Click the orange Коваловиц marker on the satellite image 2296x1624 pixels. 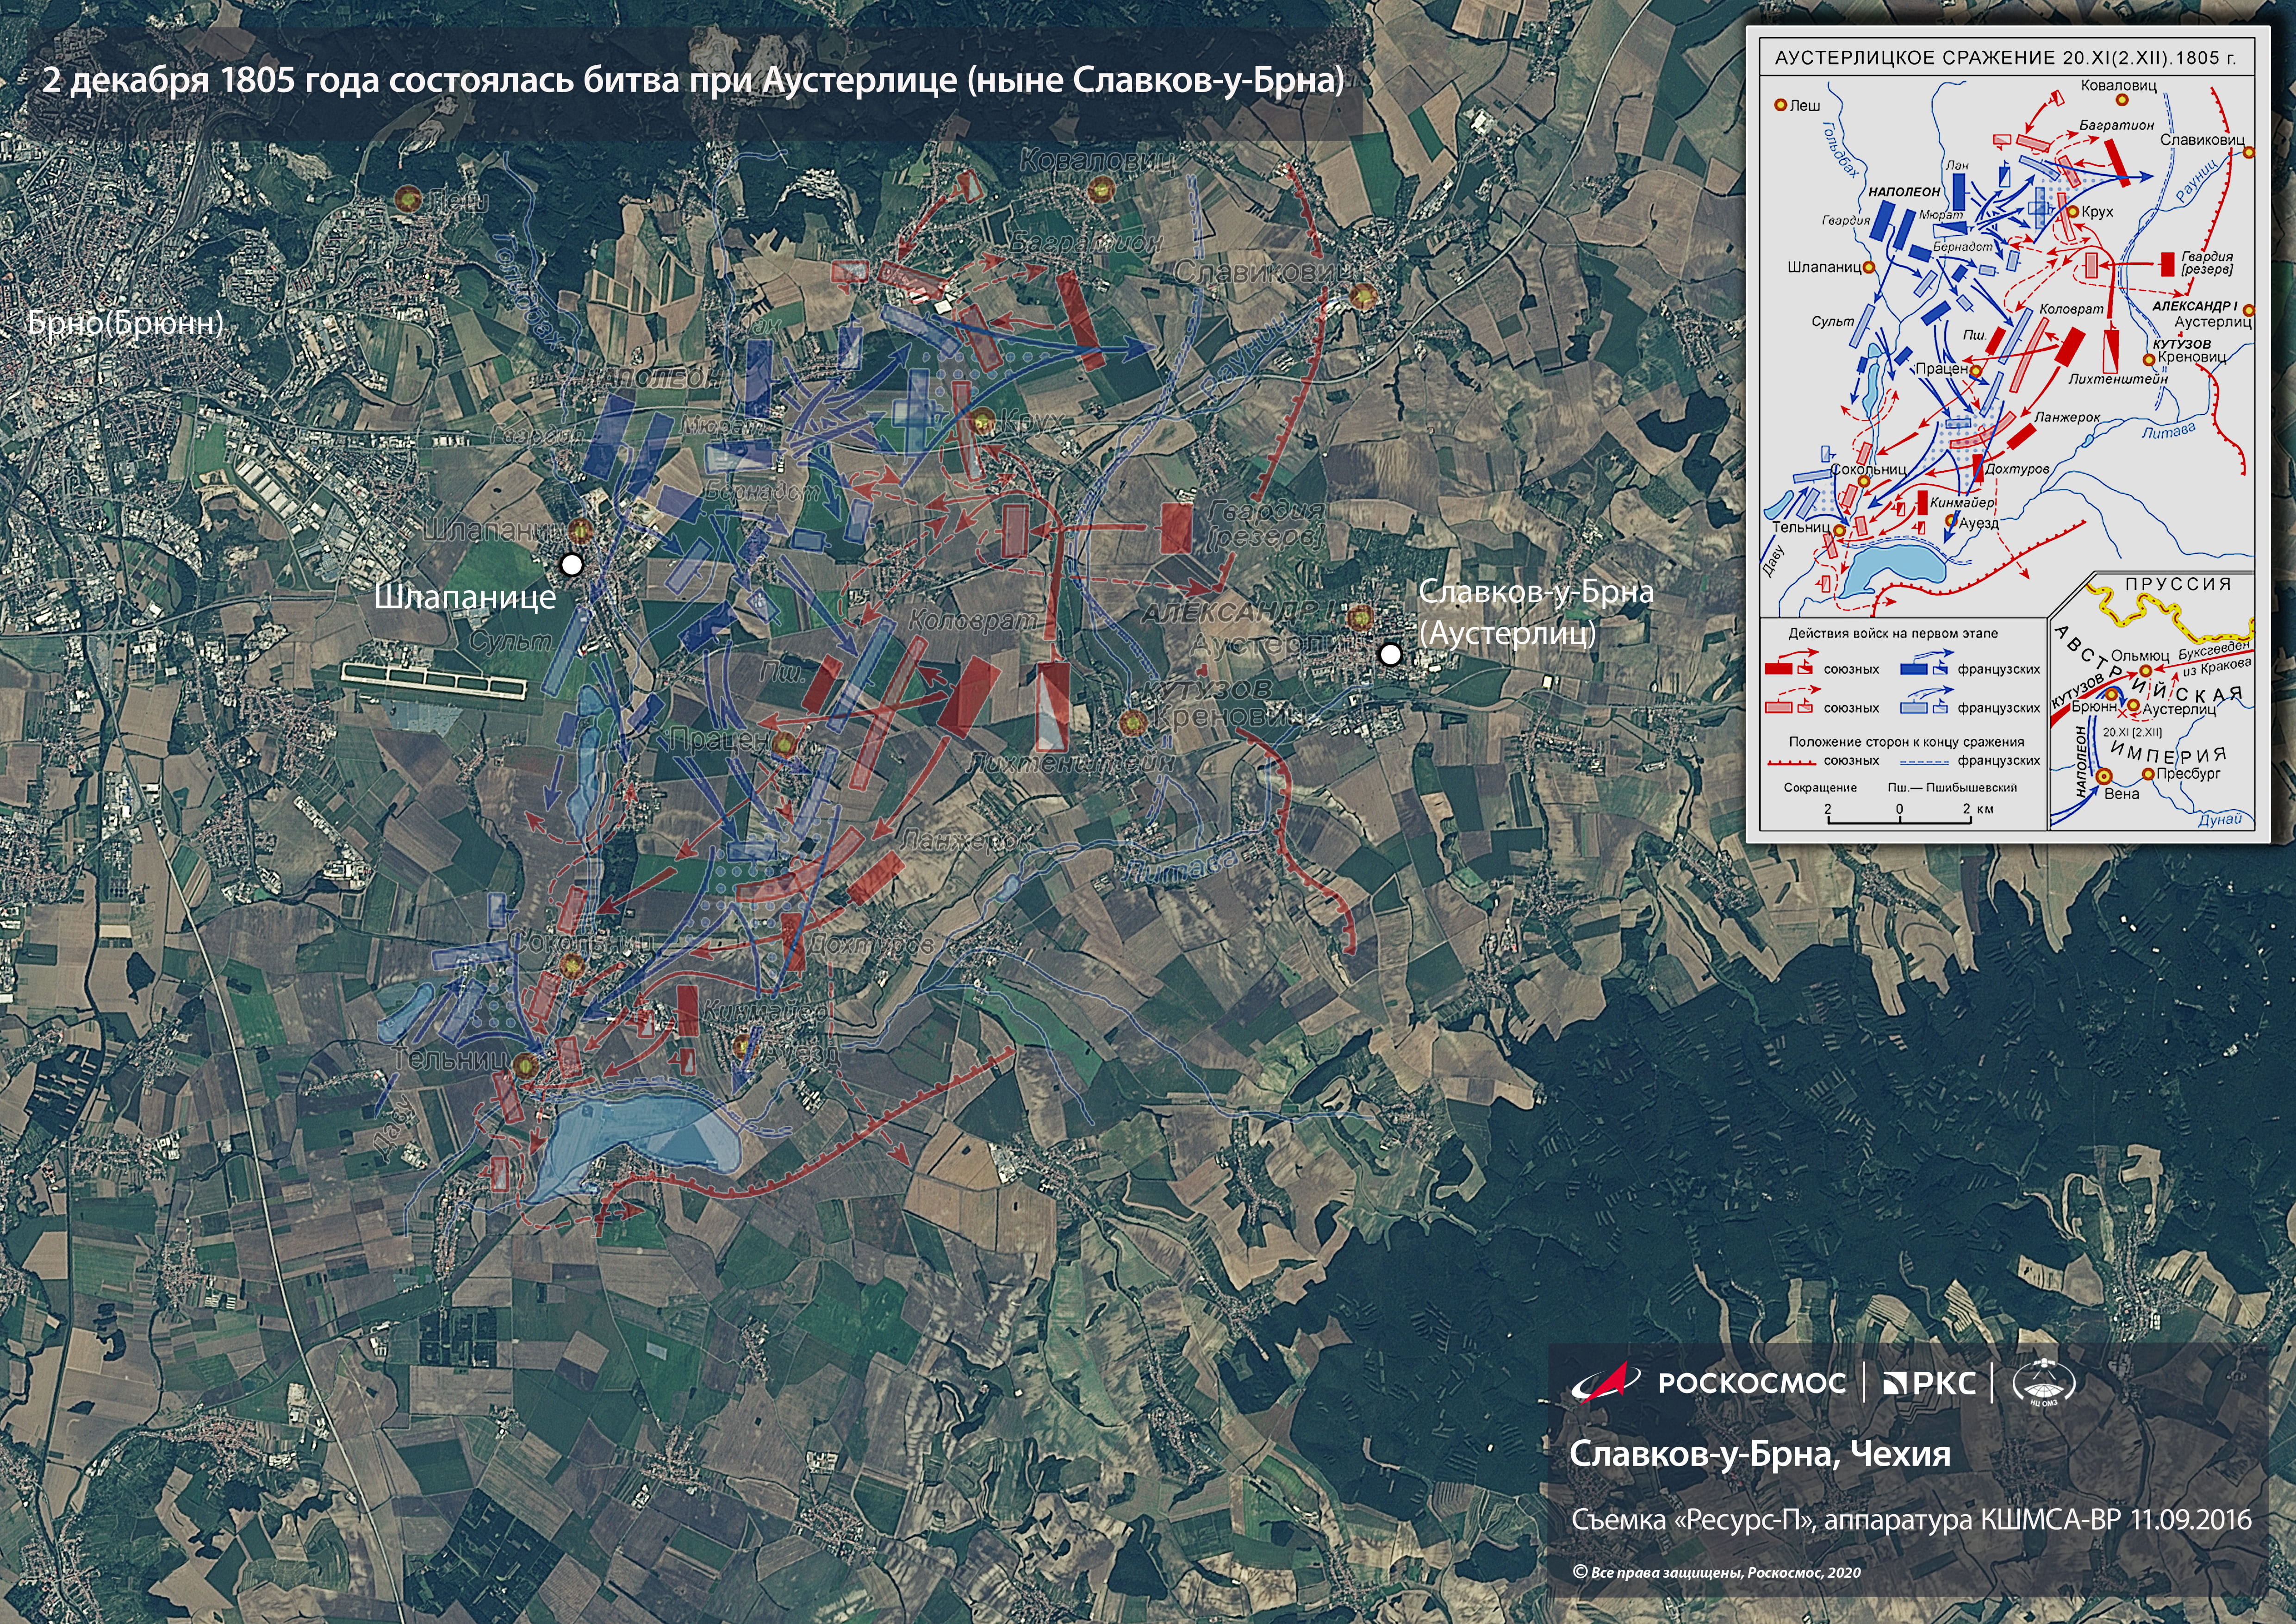pos(1101,189)
